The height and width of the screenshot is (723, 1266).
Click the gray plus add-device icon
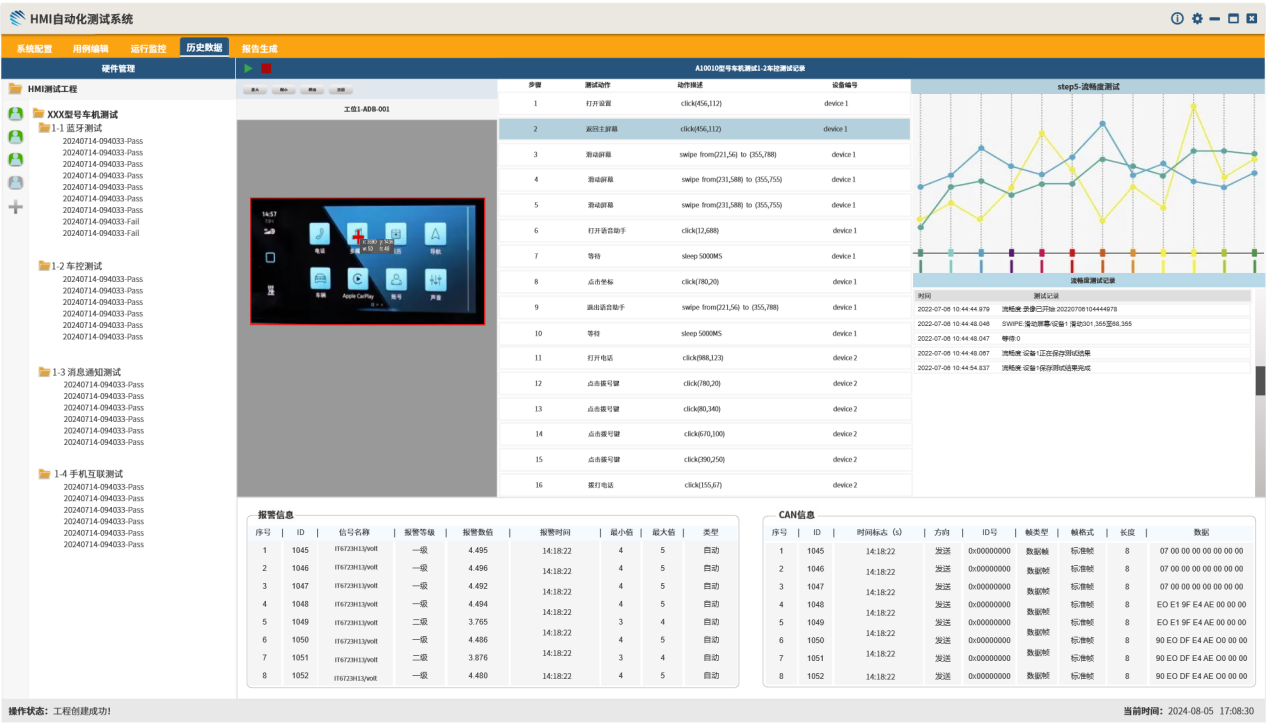tap(16, 207)
